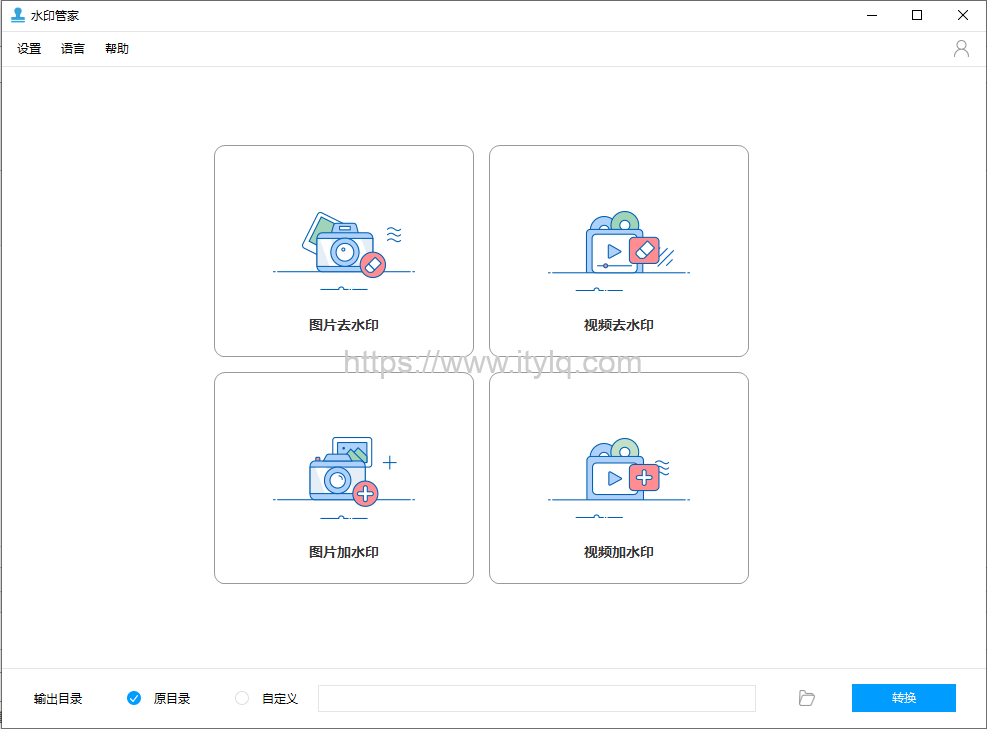Click the folder browse icon near 转换
The height and width of the screenshot is (729, 987).
tap(806, 698)
